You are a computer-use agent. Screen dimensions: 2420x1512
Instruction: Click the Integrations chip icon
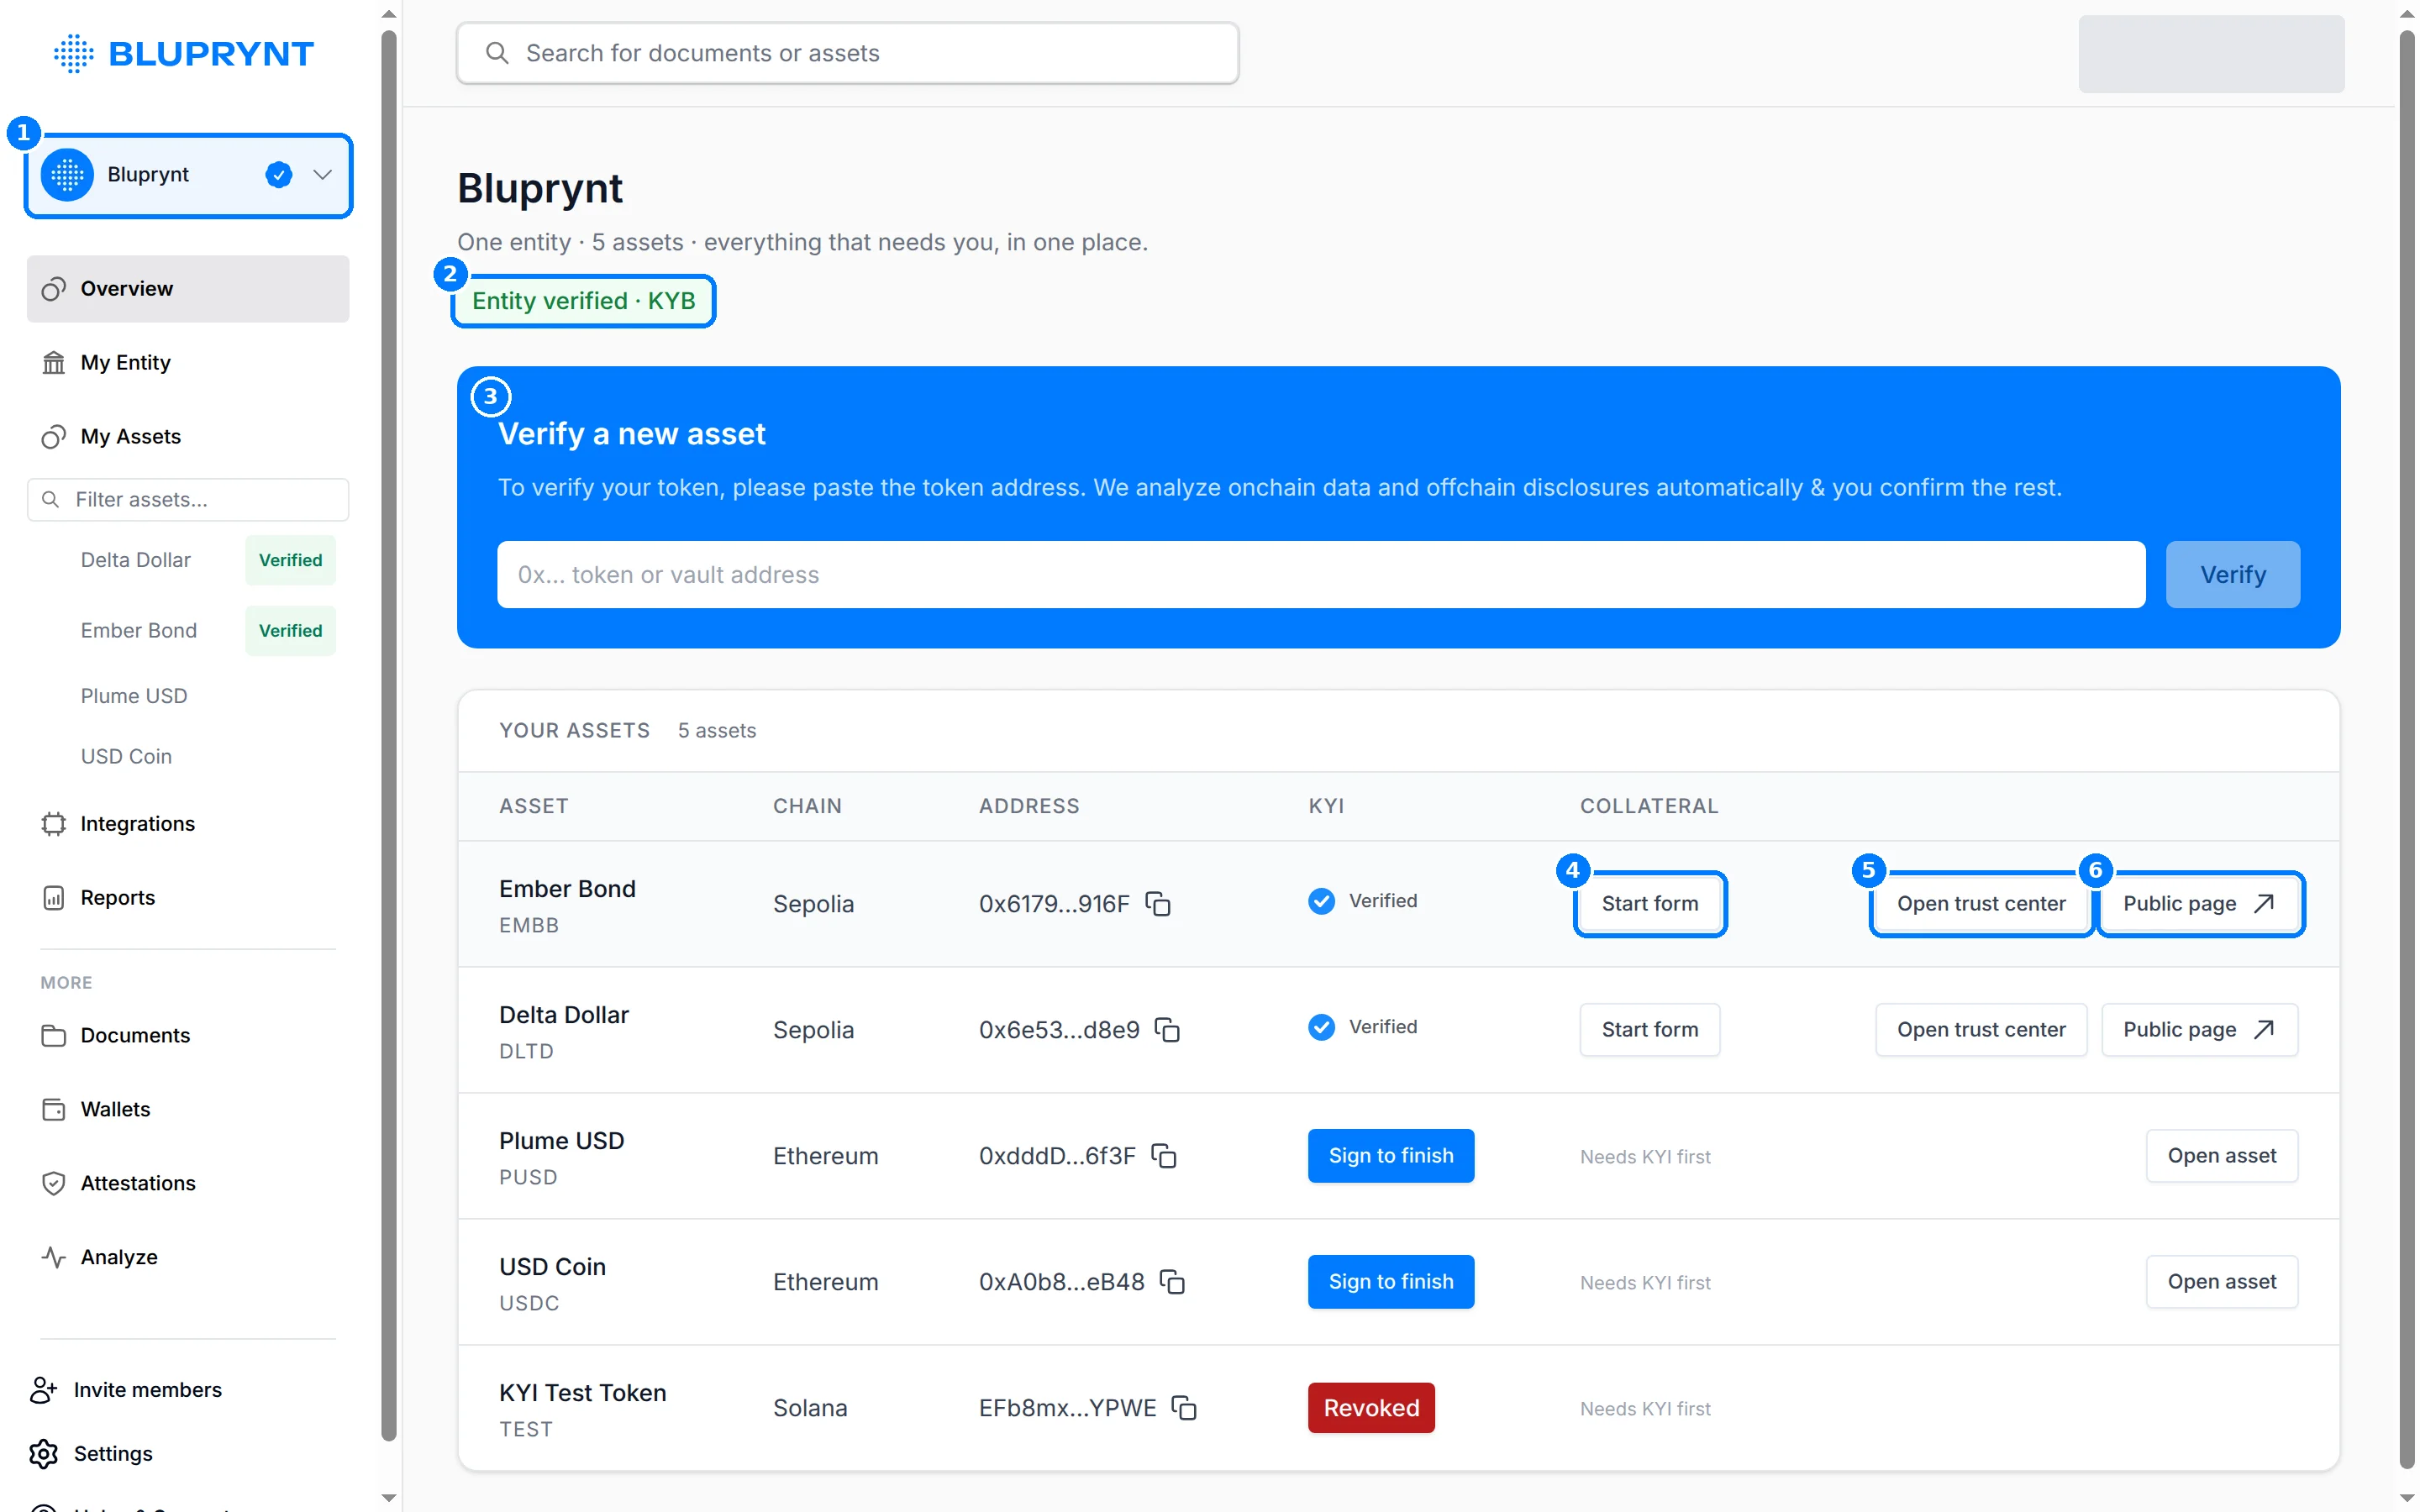pyautogui.click(x=54, y=823)
